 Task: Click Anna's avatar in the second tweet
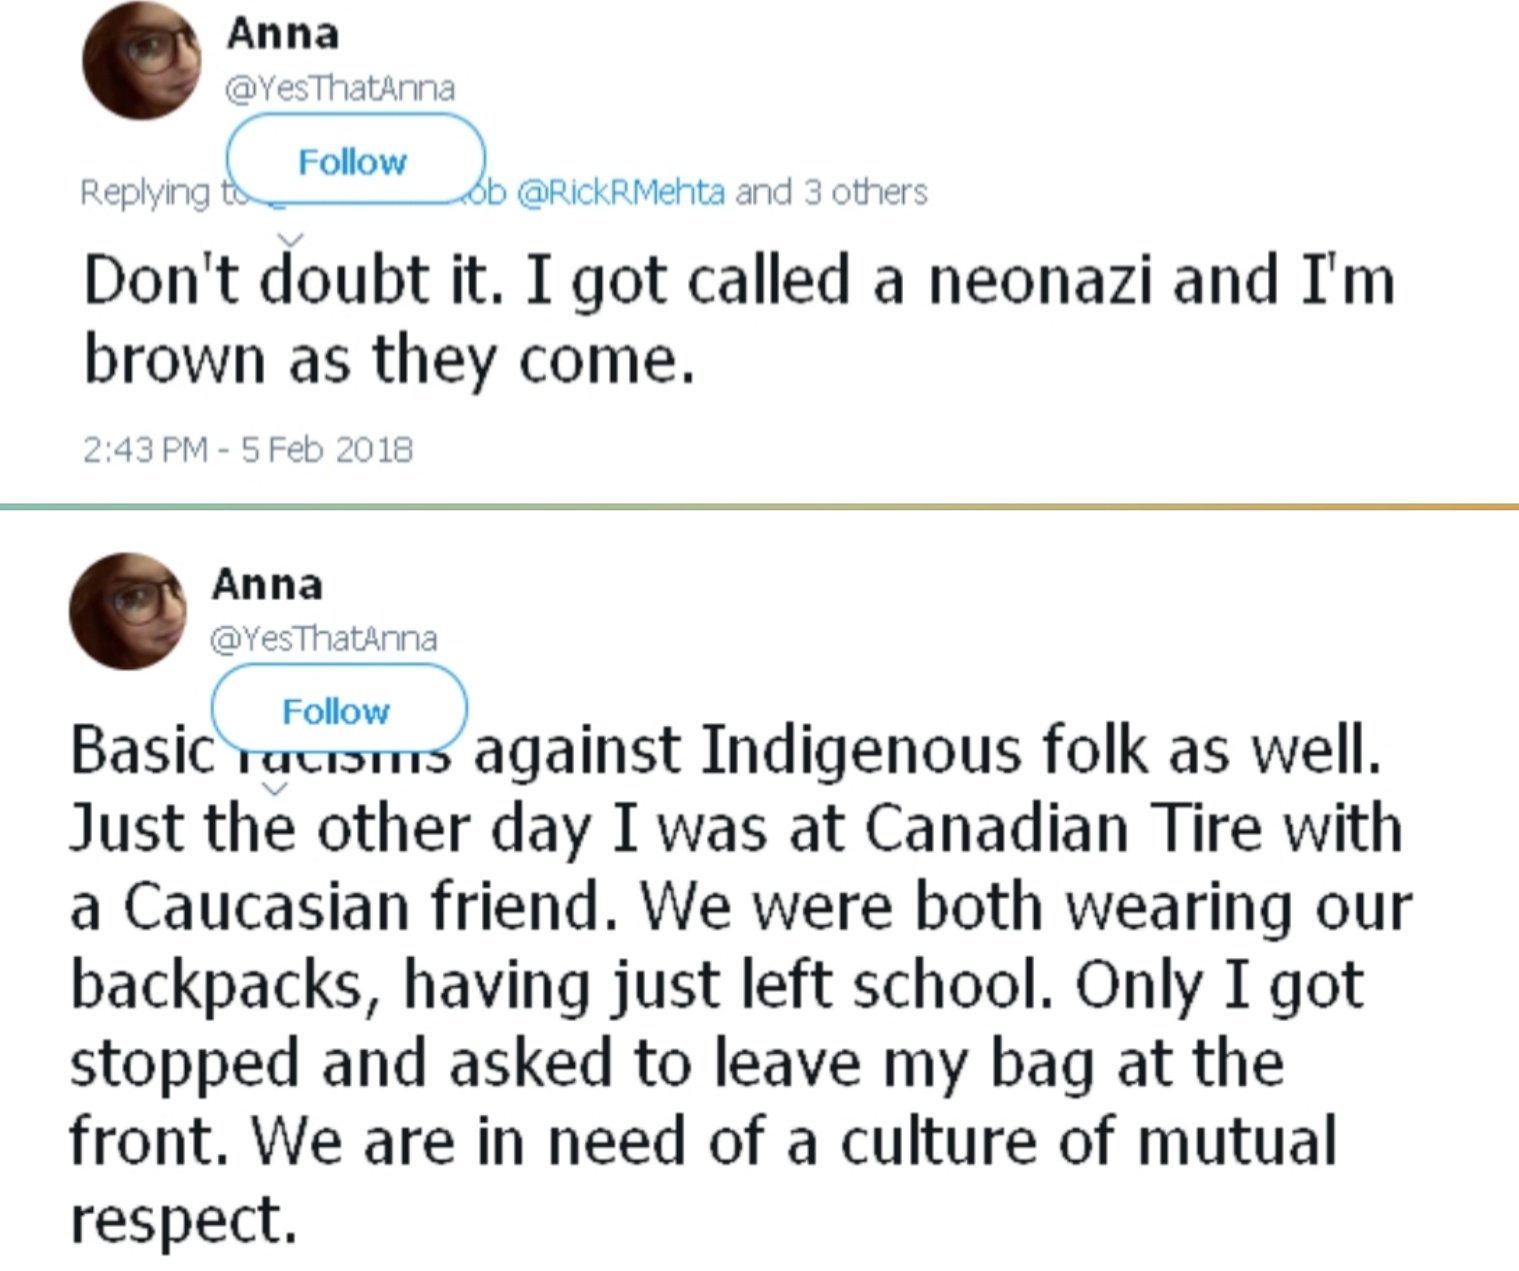pos(127,610)
